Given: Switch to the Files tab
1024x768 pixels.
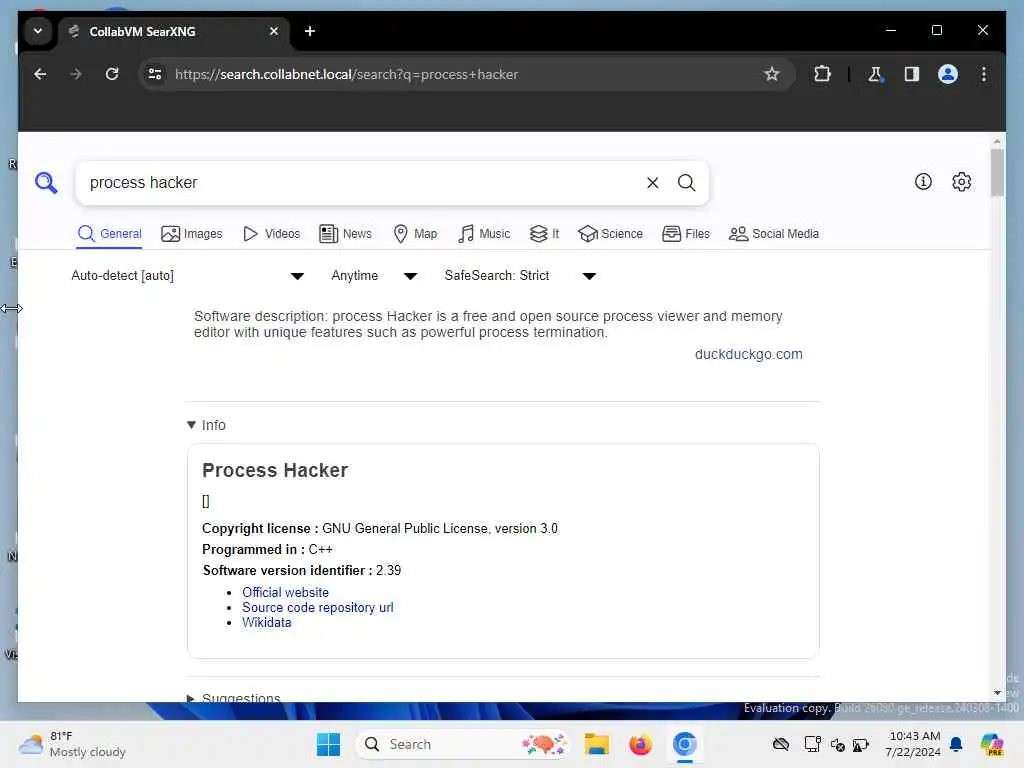Looking at the screenshot, I should click(x=686, y=234).
